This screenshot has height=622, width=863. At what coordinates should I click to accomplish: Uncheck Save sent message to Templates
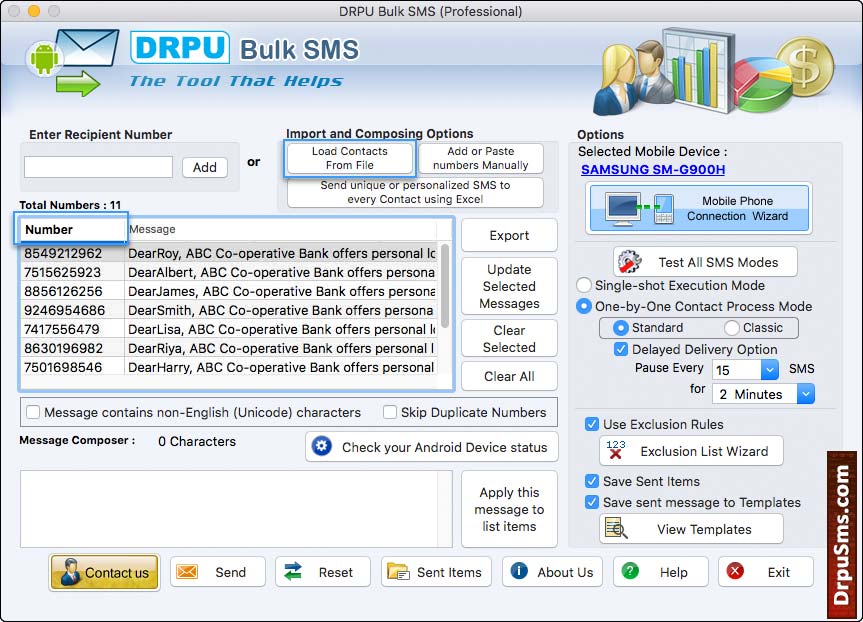click(592, 502)
